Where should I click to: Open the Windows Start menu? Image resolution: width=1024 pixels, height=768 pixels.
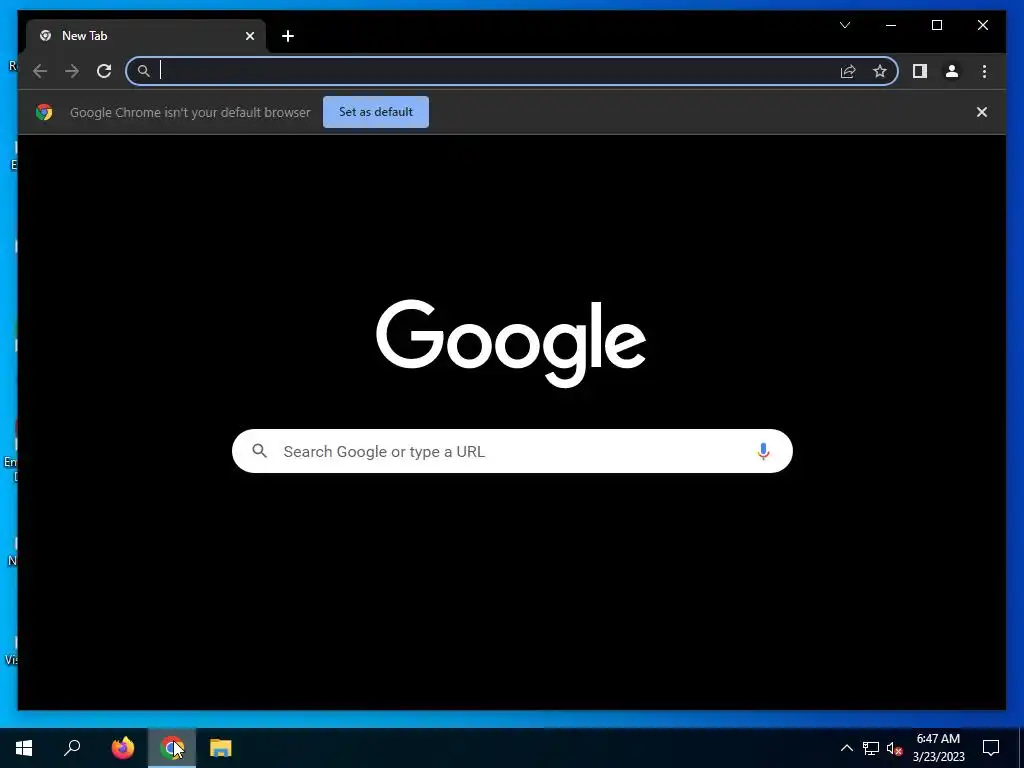pyautogui.click(x=24, y=748)
